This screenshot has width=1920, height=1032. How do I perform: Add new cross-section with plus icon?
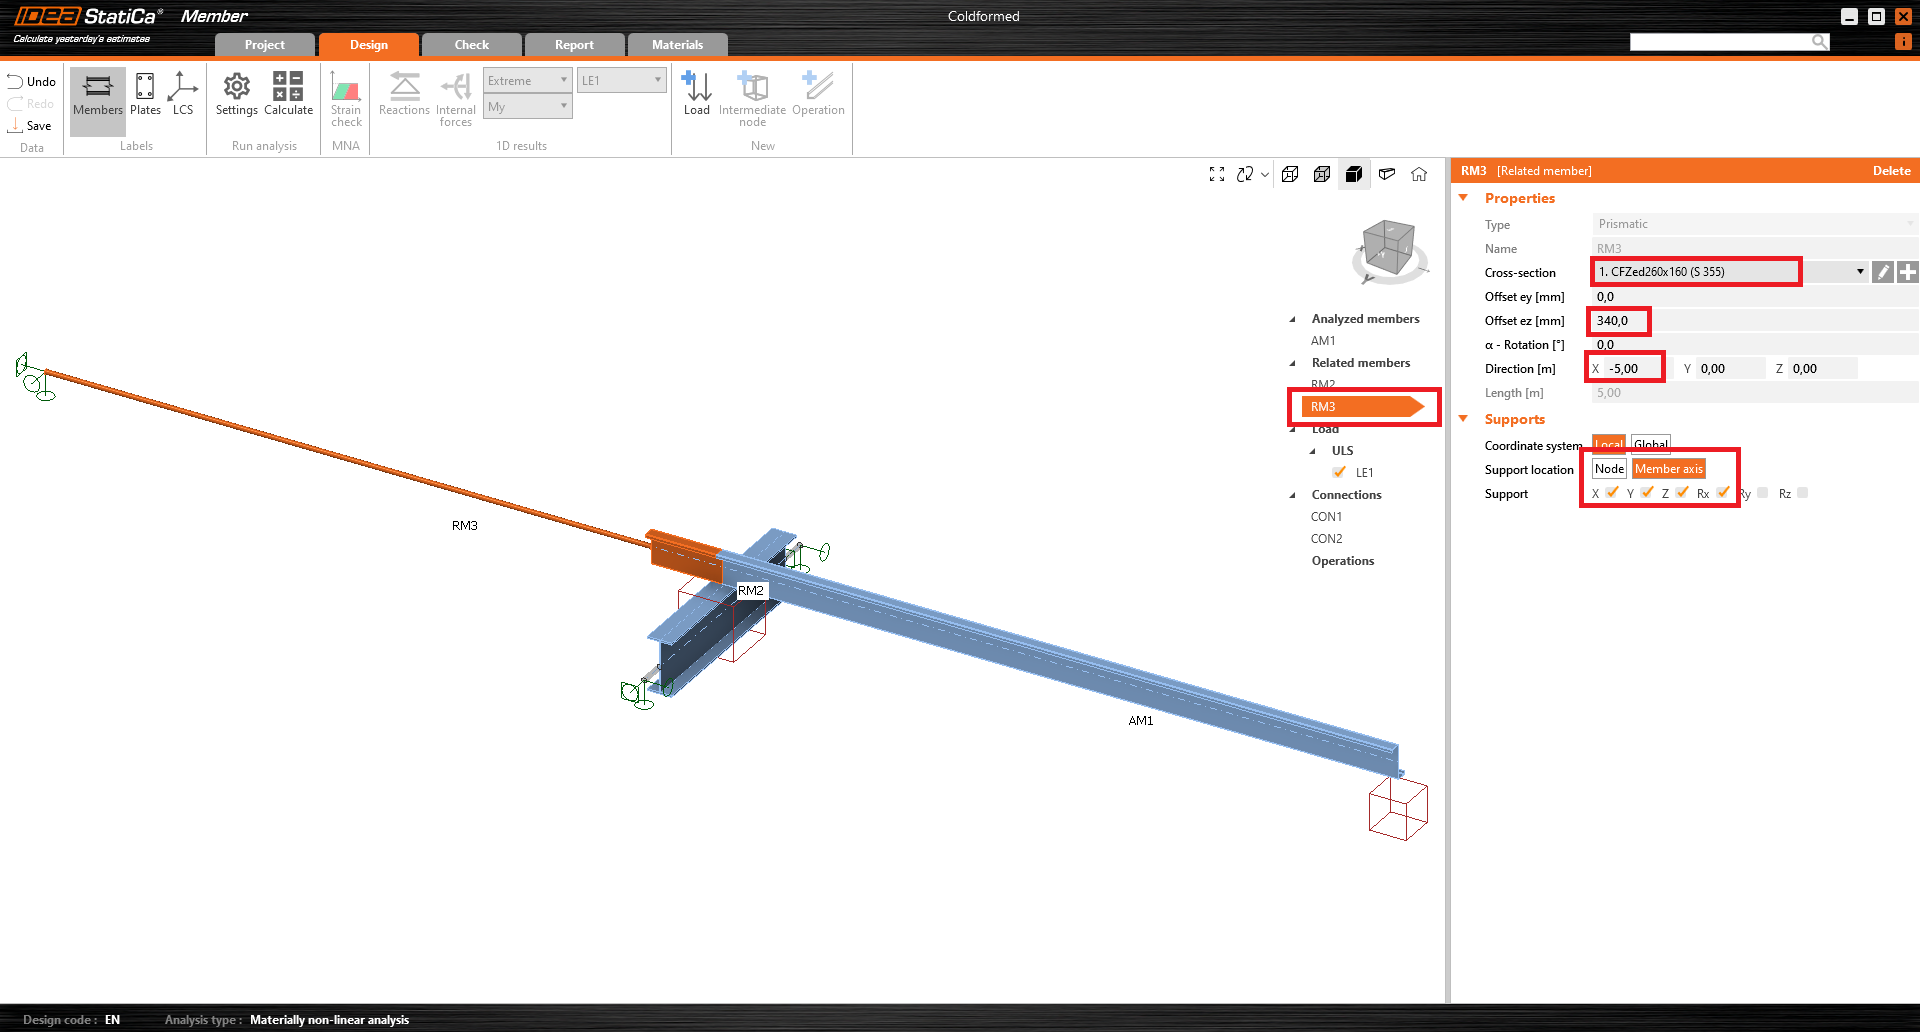(1908, 272)
